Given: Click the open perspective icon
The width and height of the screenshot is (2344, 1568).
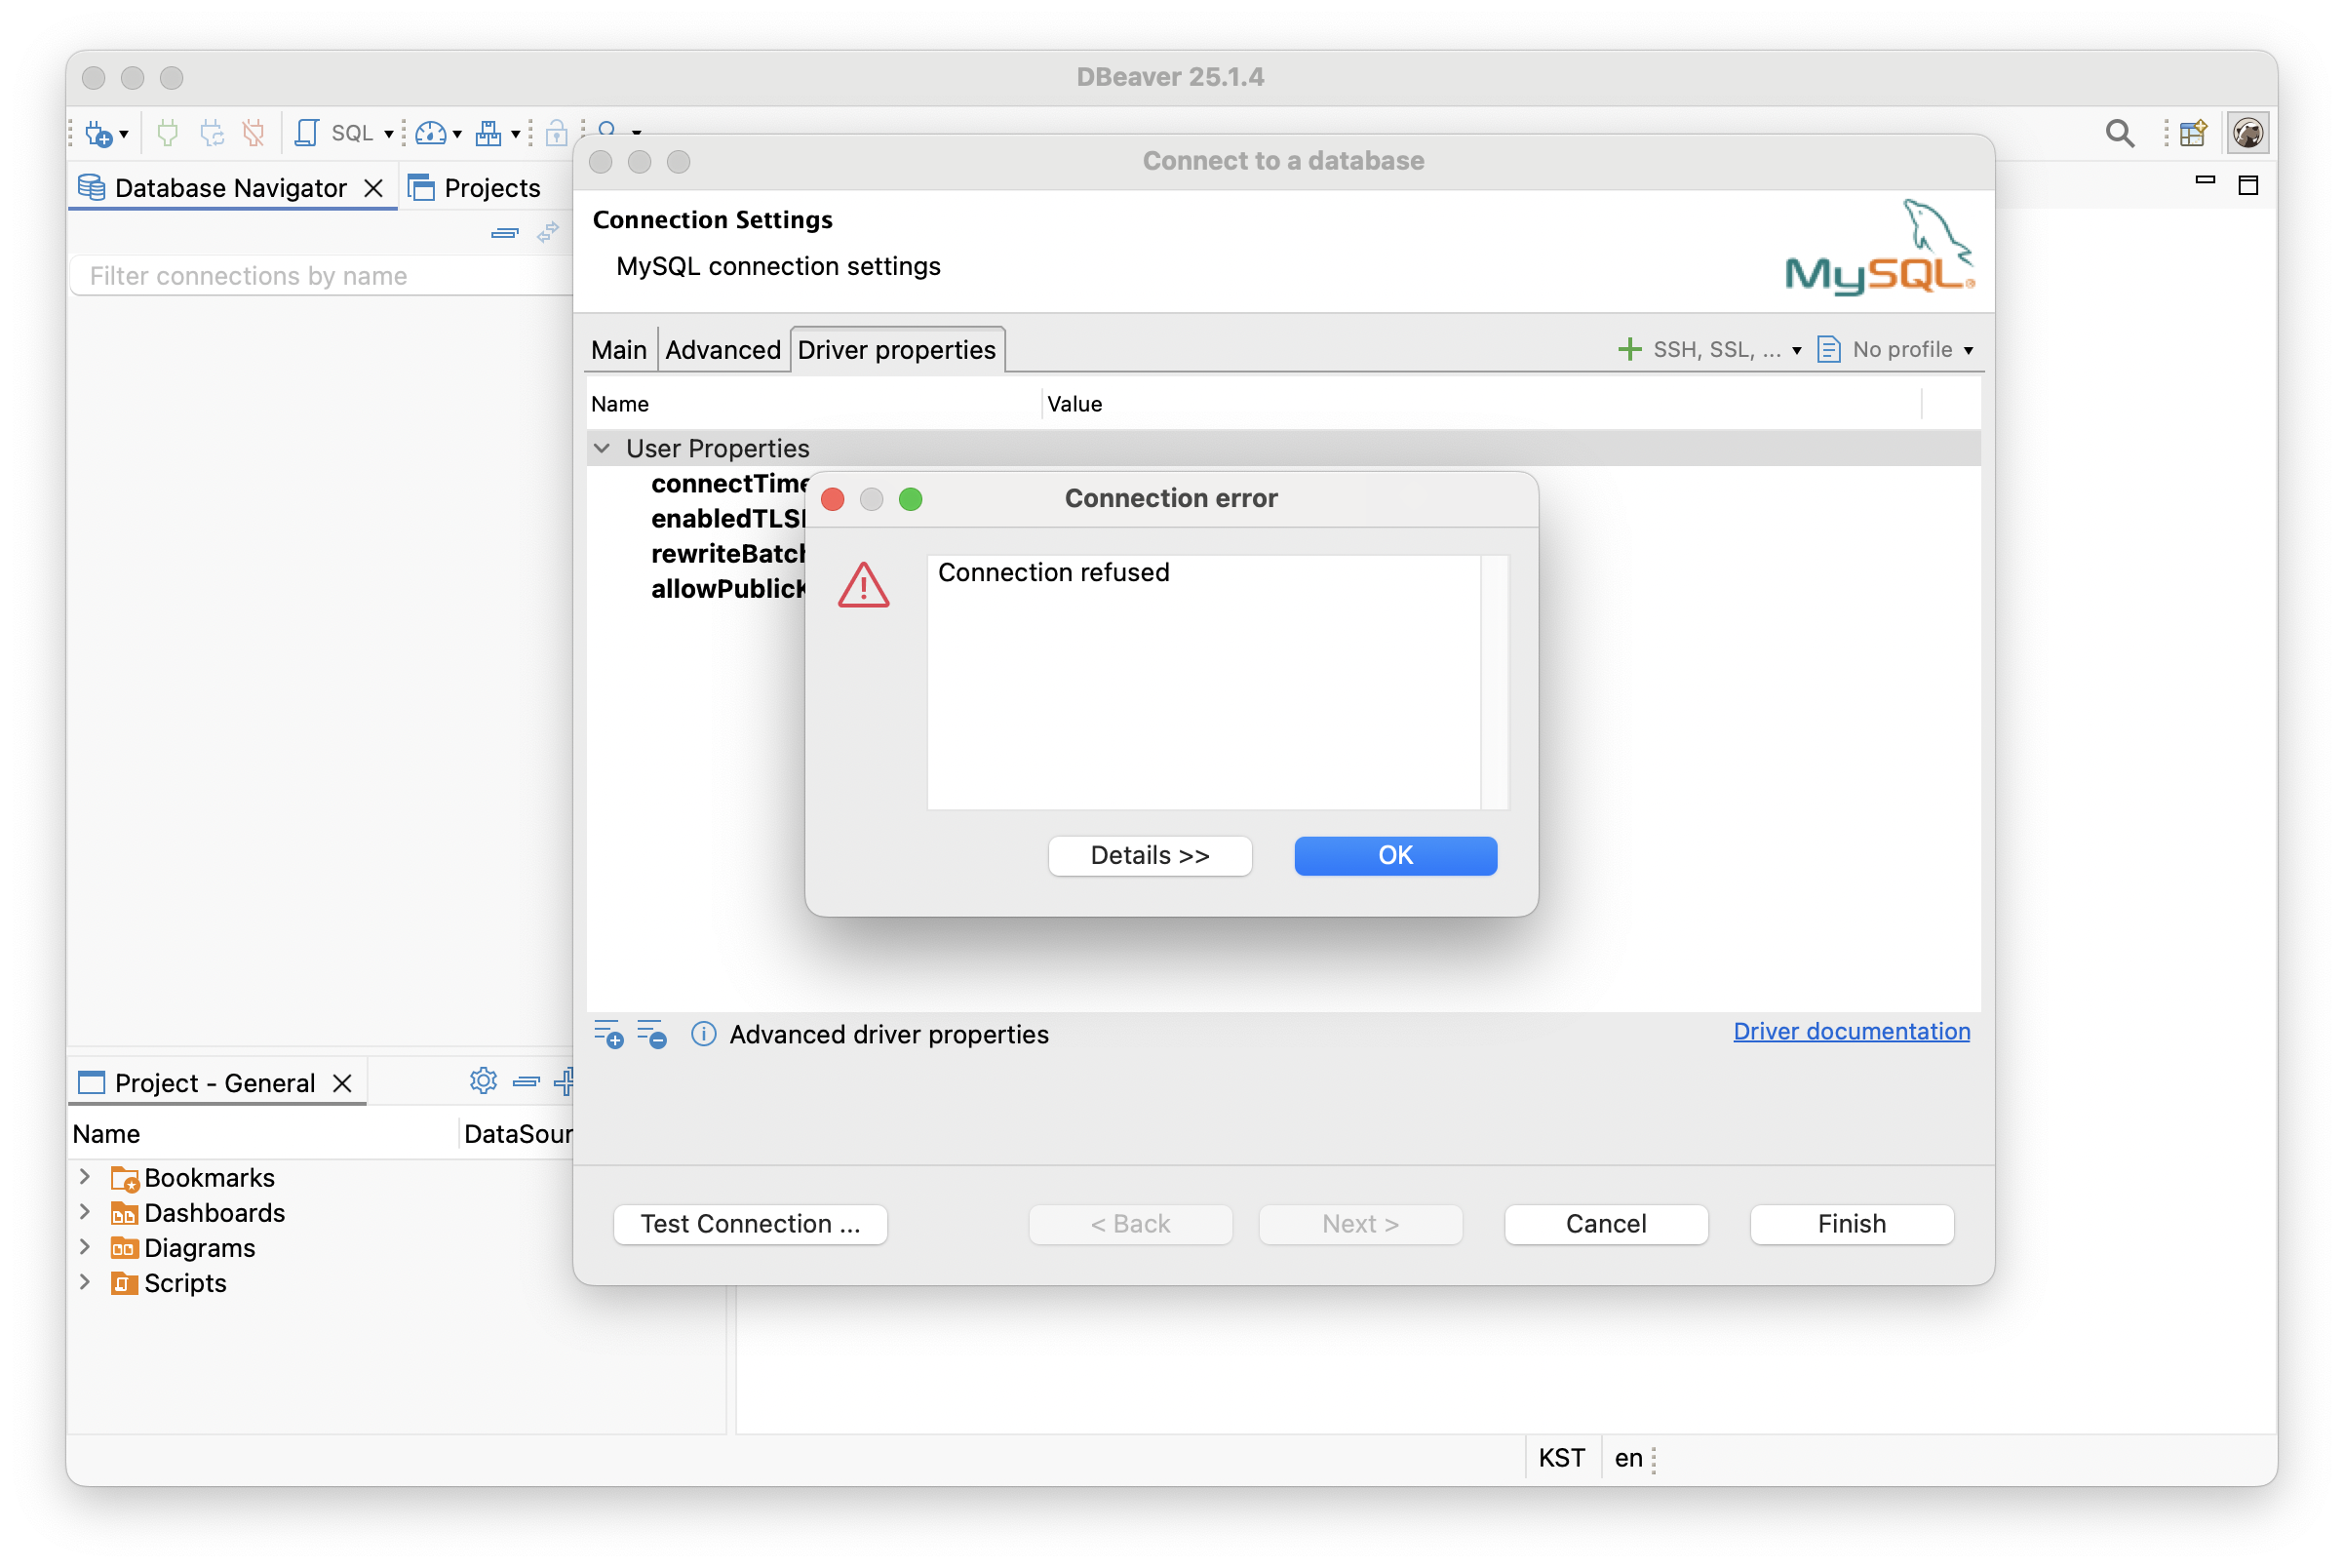Looking at the screenshot, I should pyautogui.click(x=2193, y=133).
